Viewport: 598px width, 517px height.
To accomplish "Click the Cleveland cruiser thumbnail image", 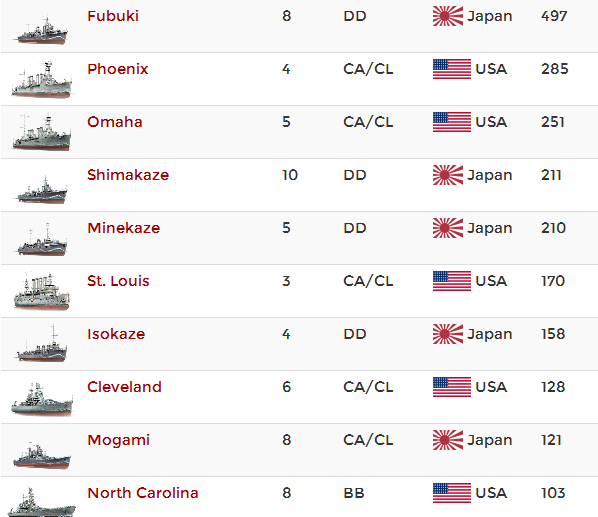I will point(41,399).
